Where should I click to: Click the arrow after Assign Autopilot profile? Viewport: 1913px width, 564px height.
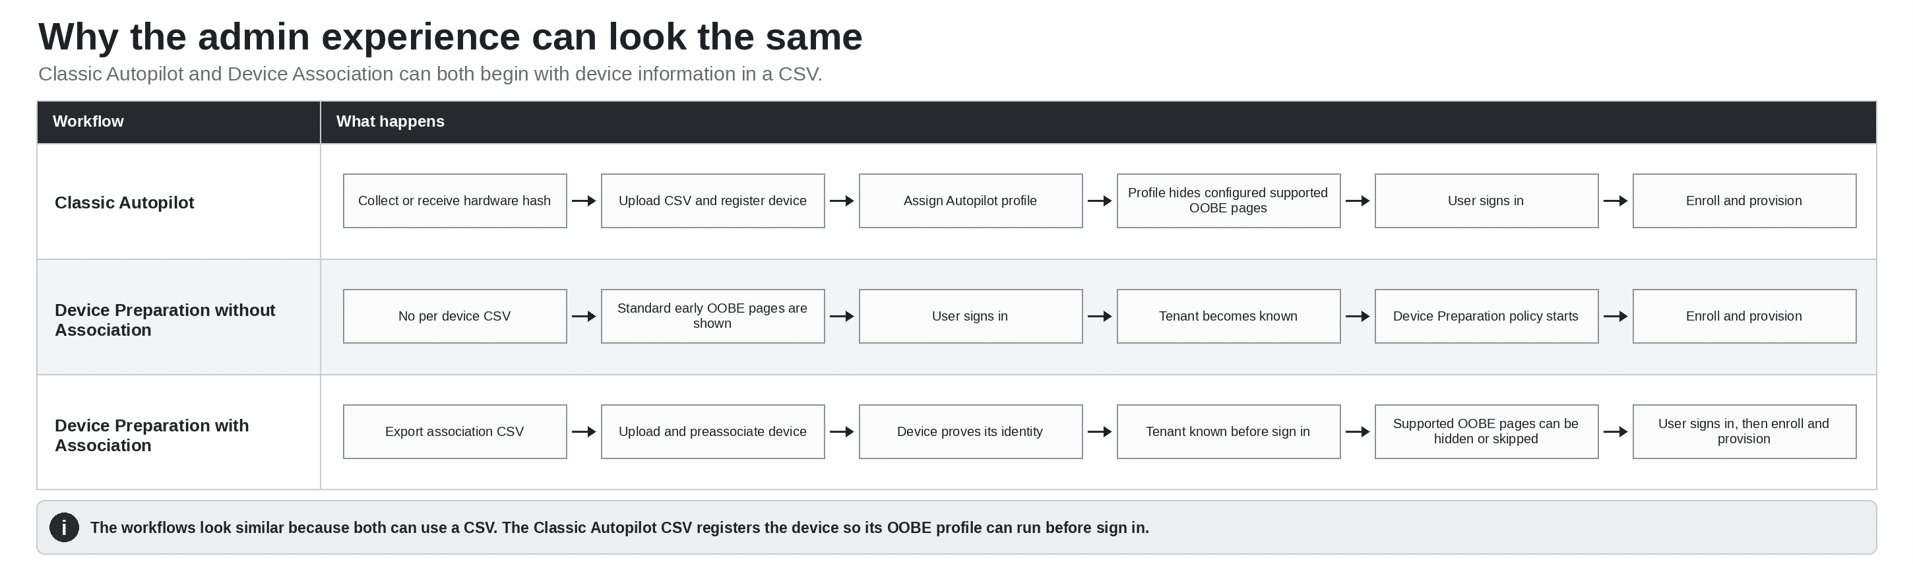coord(1100,201)
